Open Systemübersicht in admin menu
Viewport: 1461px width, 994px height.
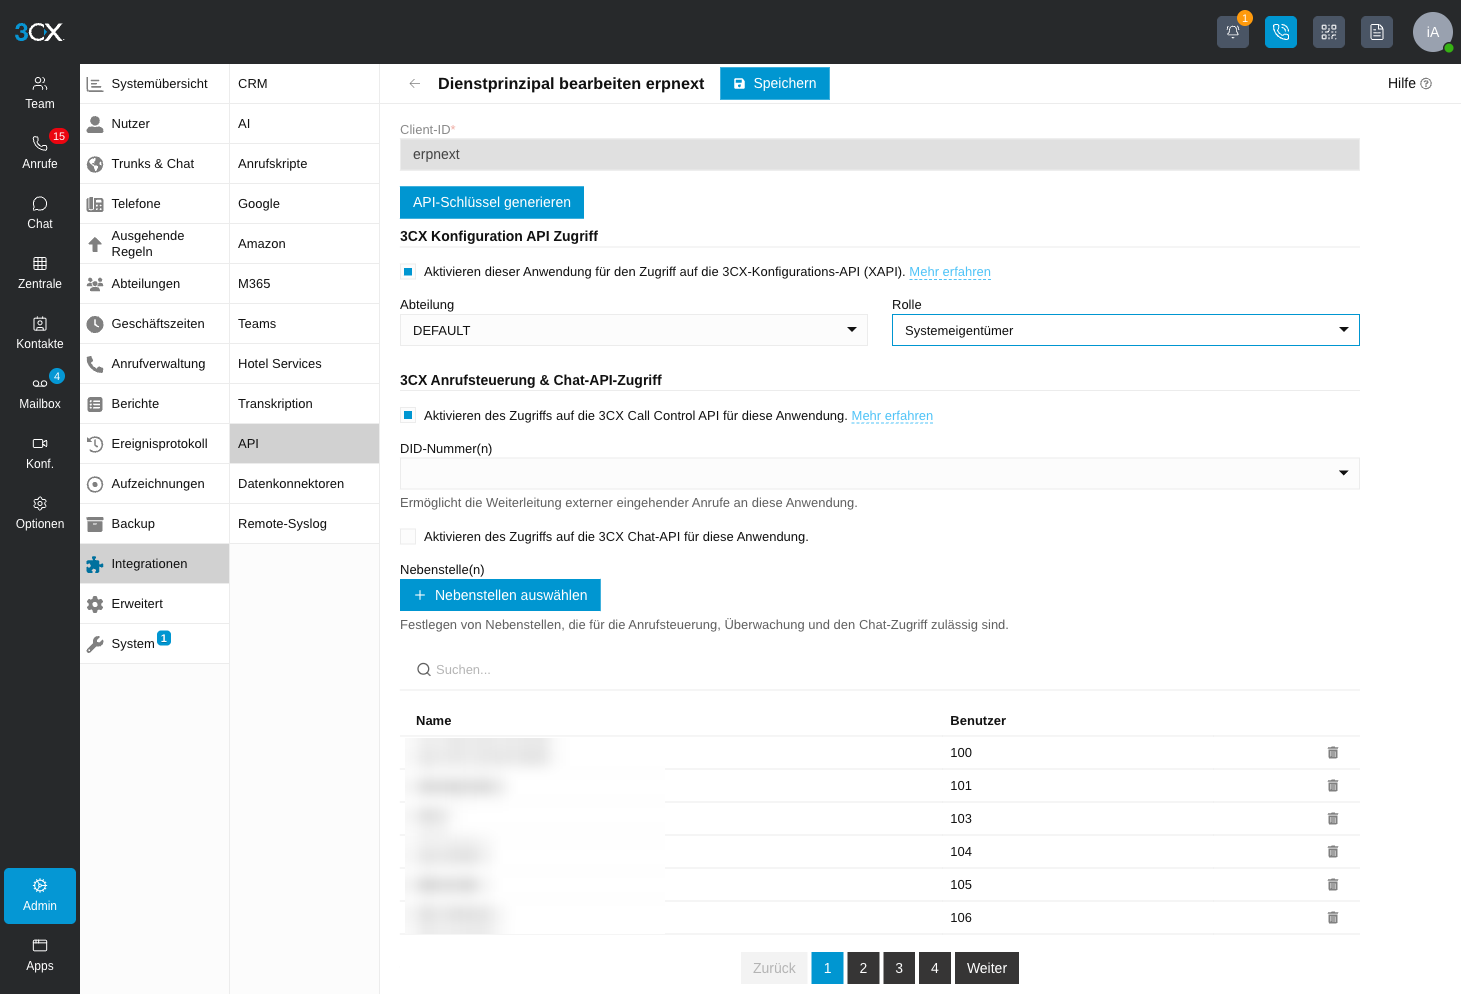click(x=155, y=84)
